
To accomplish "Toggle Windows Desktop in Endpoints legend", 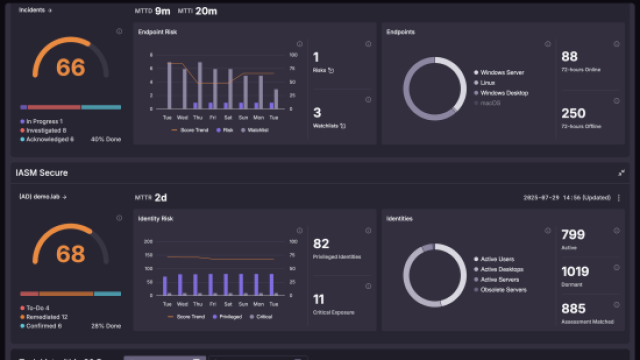I will tap(501, 93).
